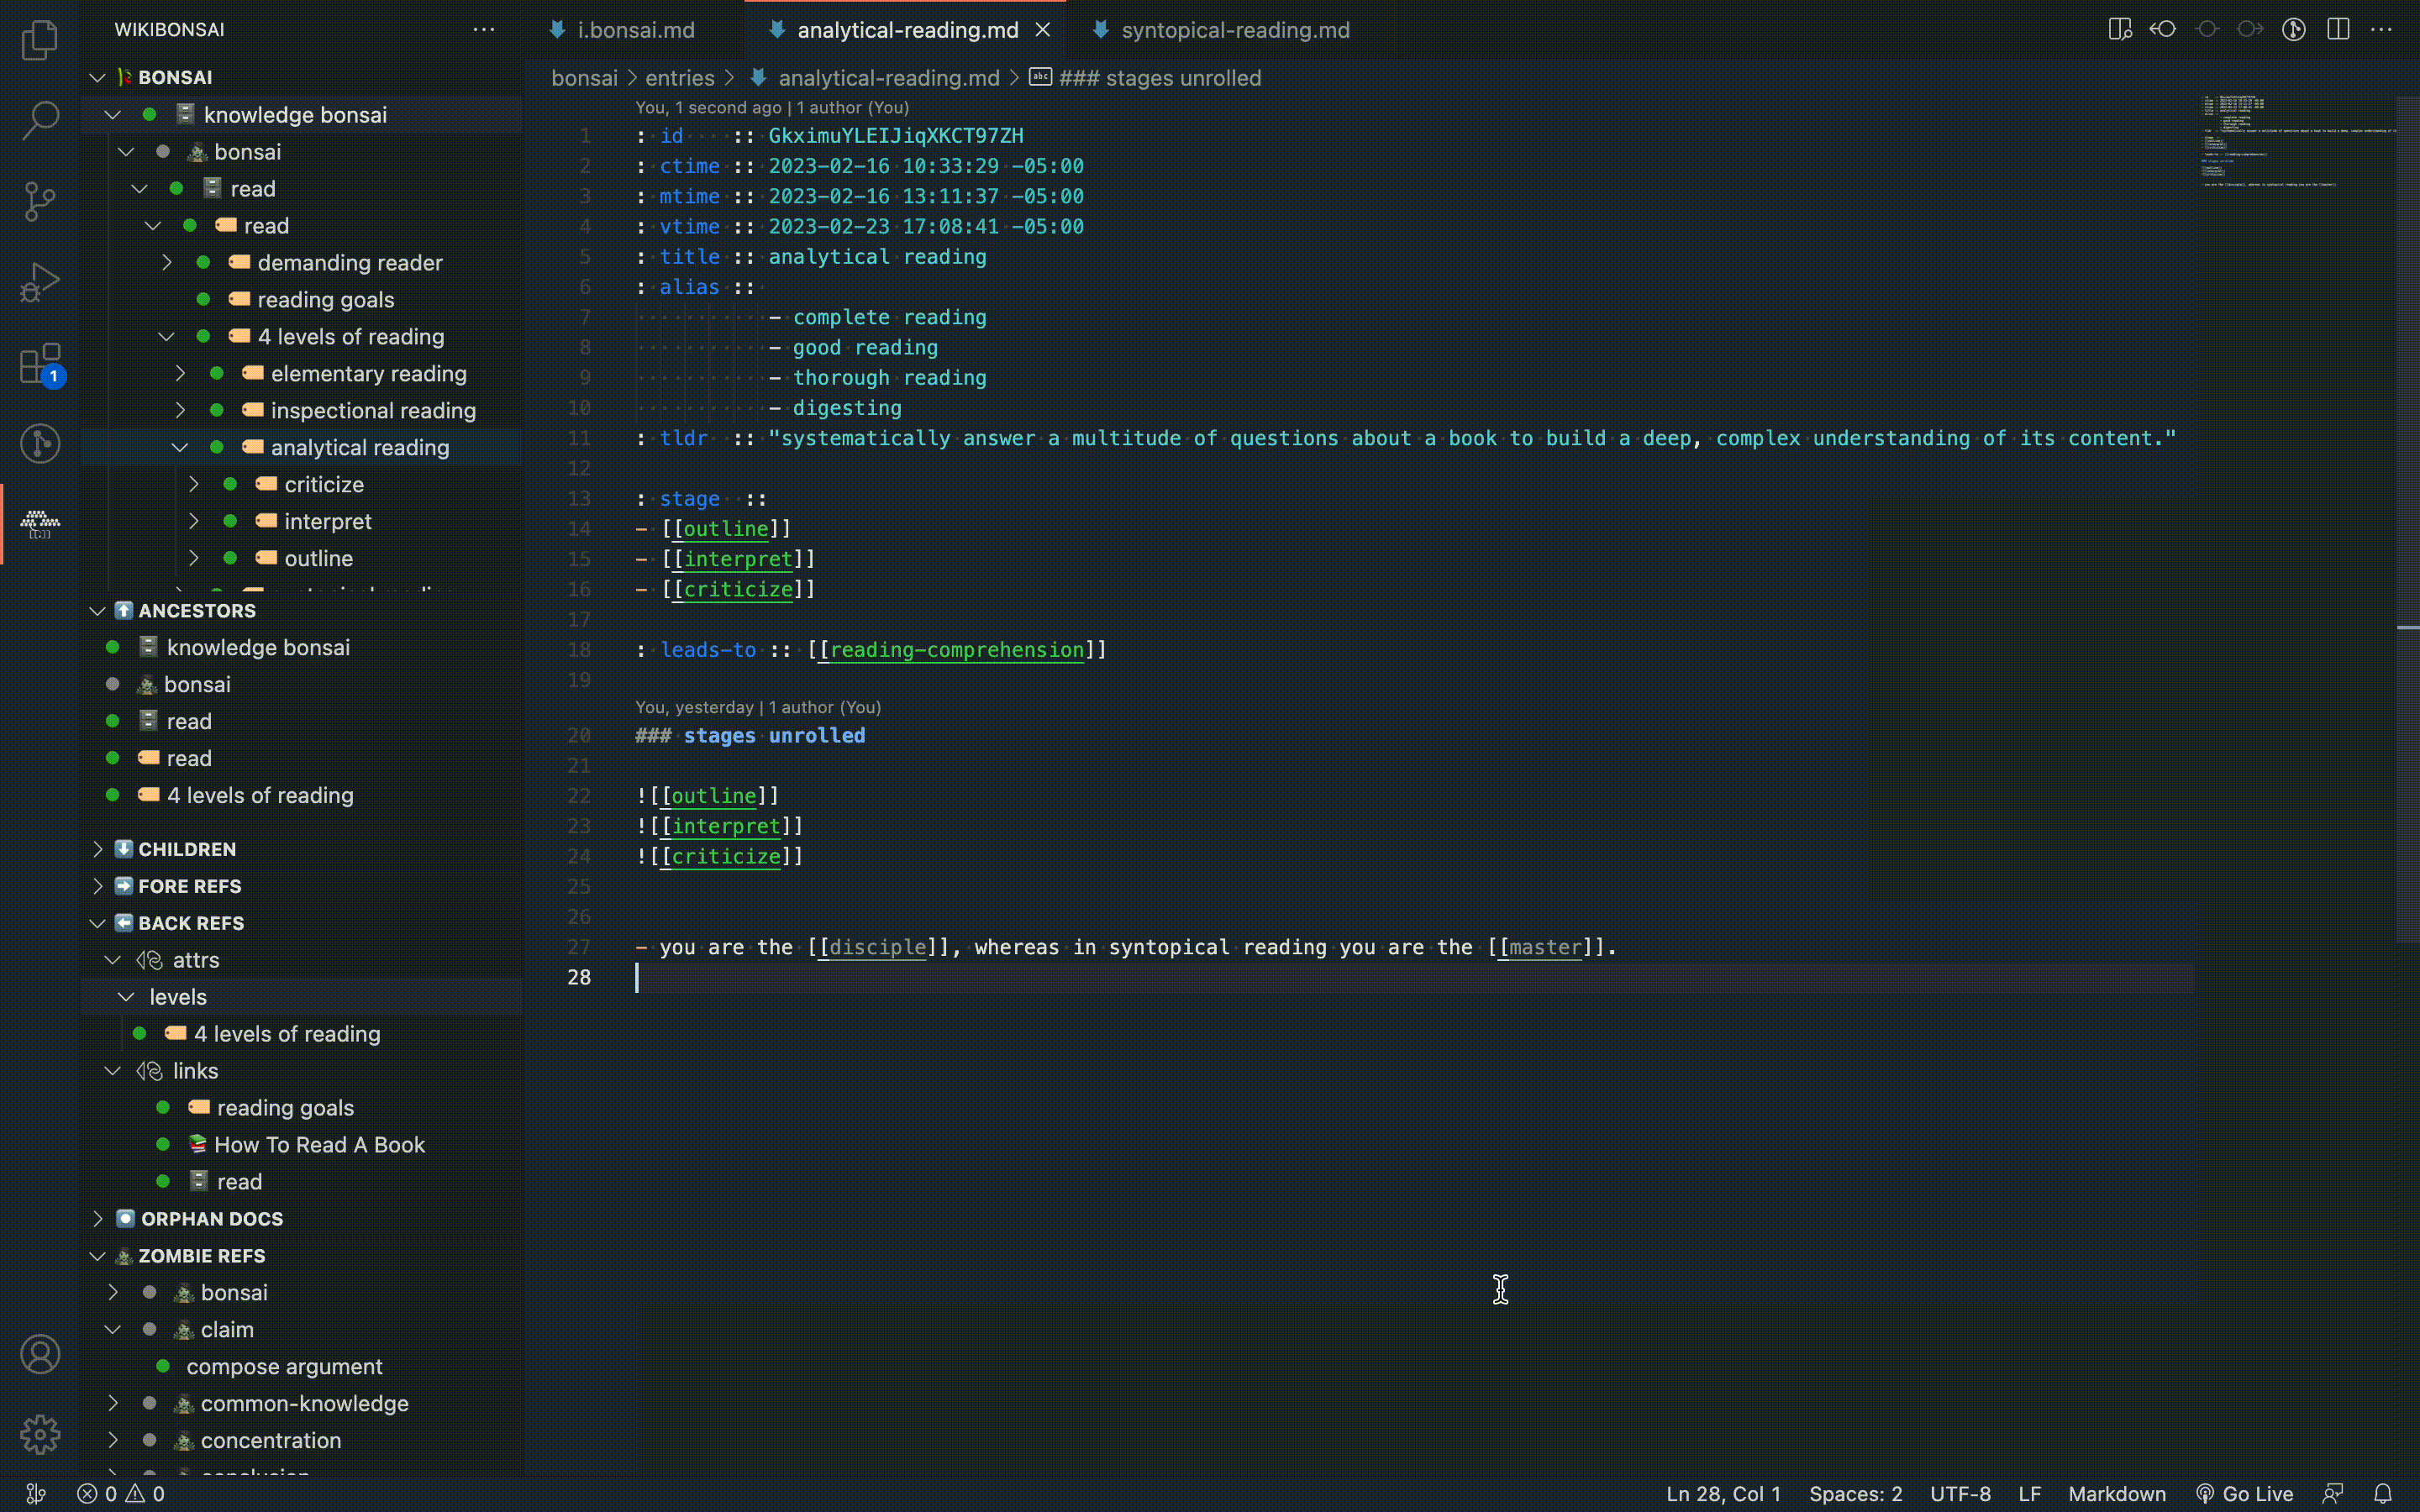Open the Explorer view in activity bar
Screen dimensions: 2420x1512
(x=40, y=40)
